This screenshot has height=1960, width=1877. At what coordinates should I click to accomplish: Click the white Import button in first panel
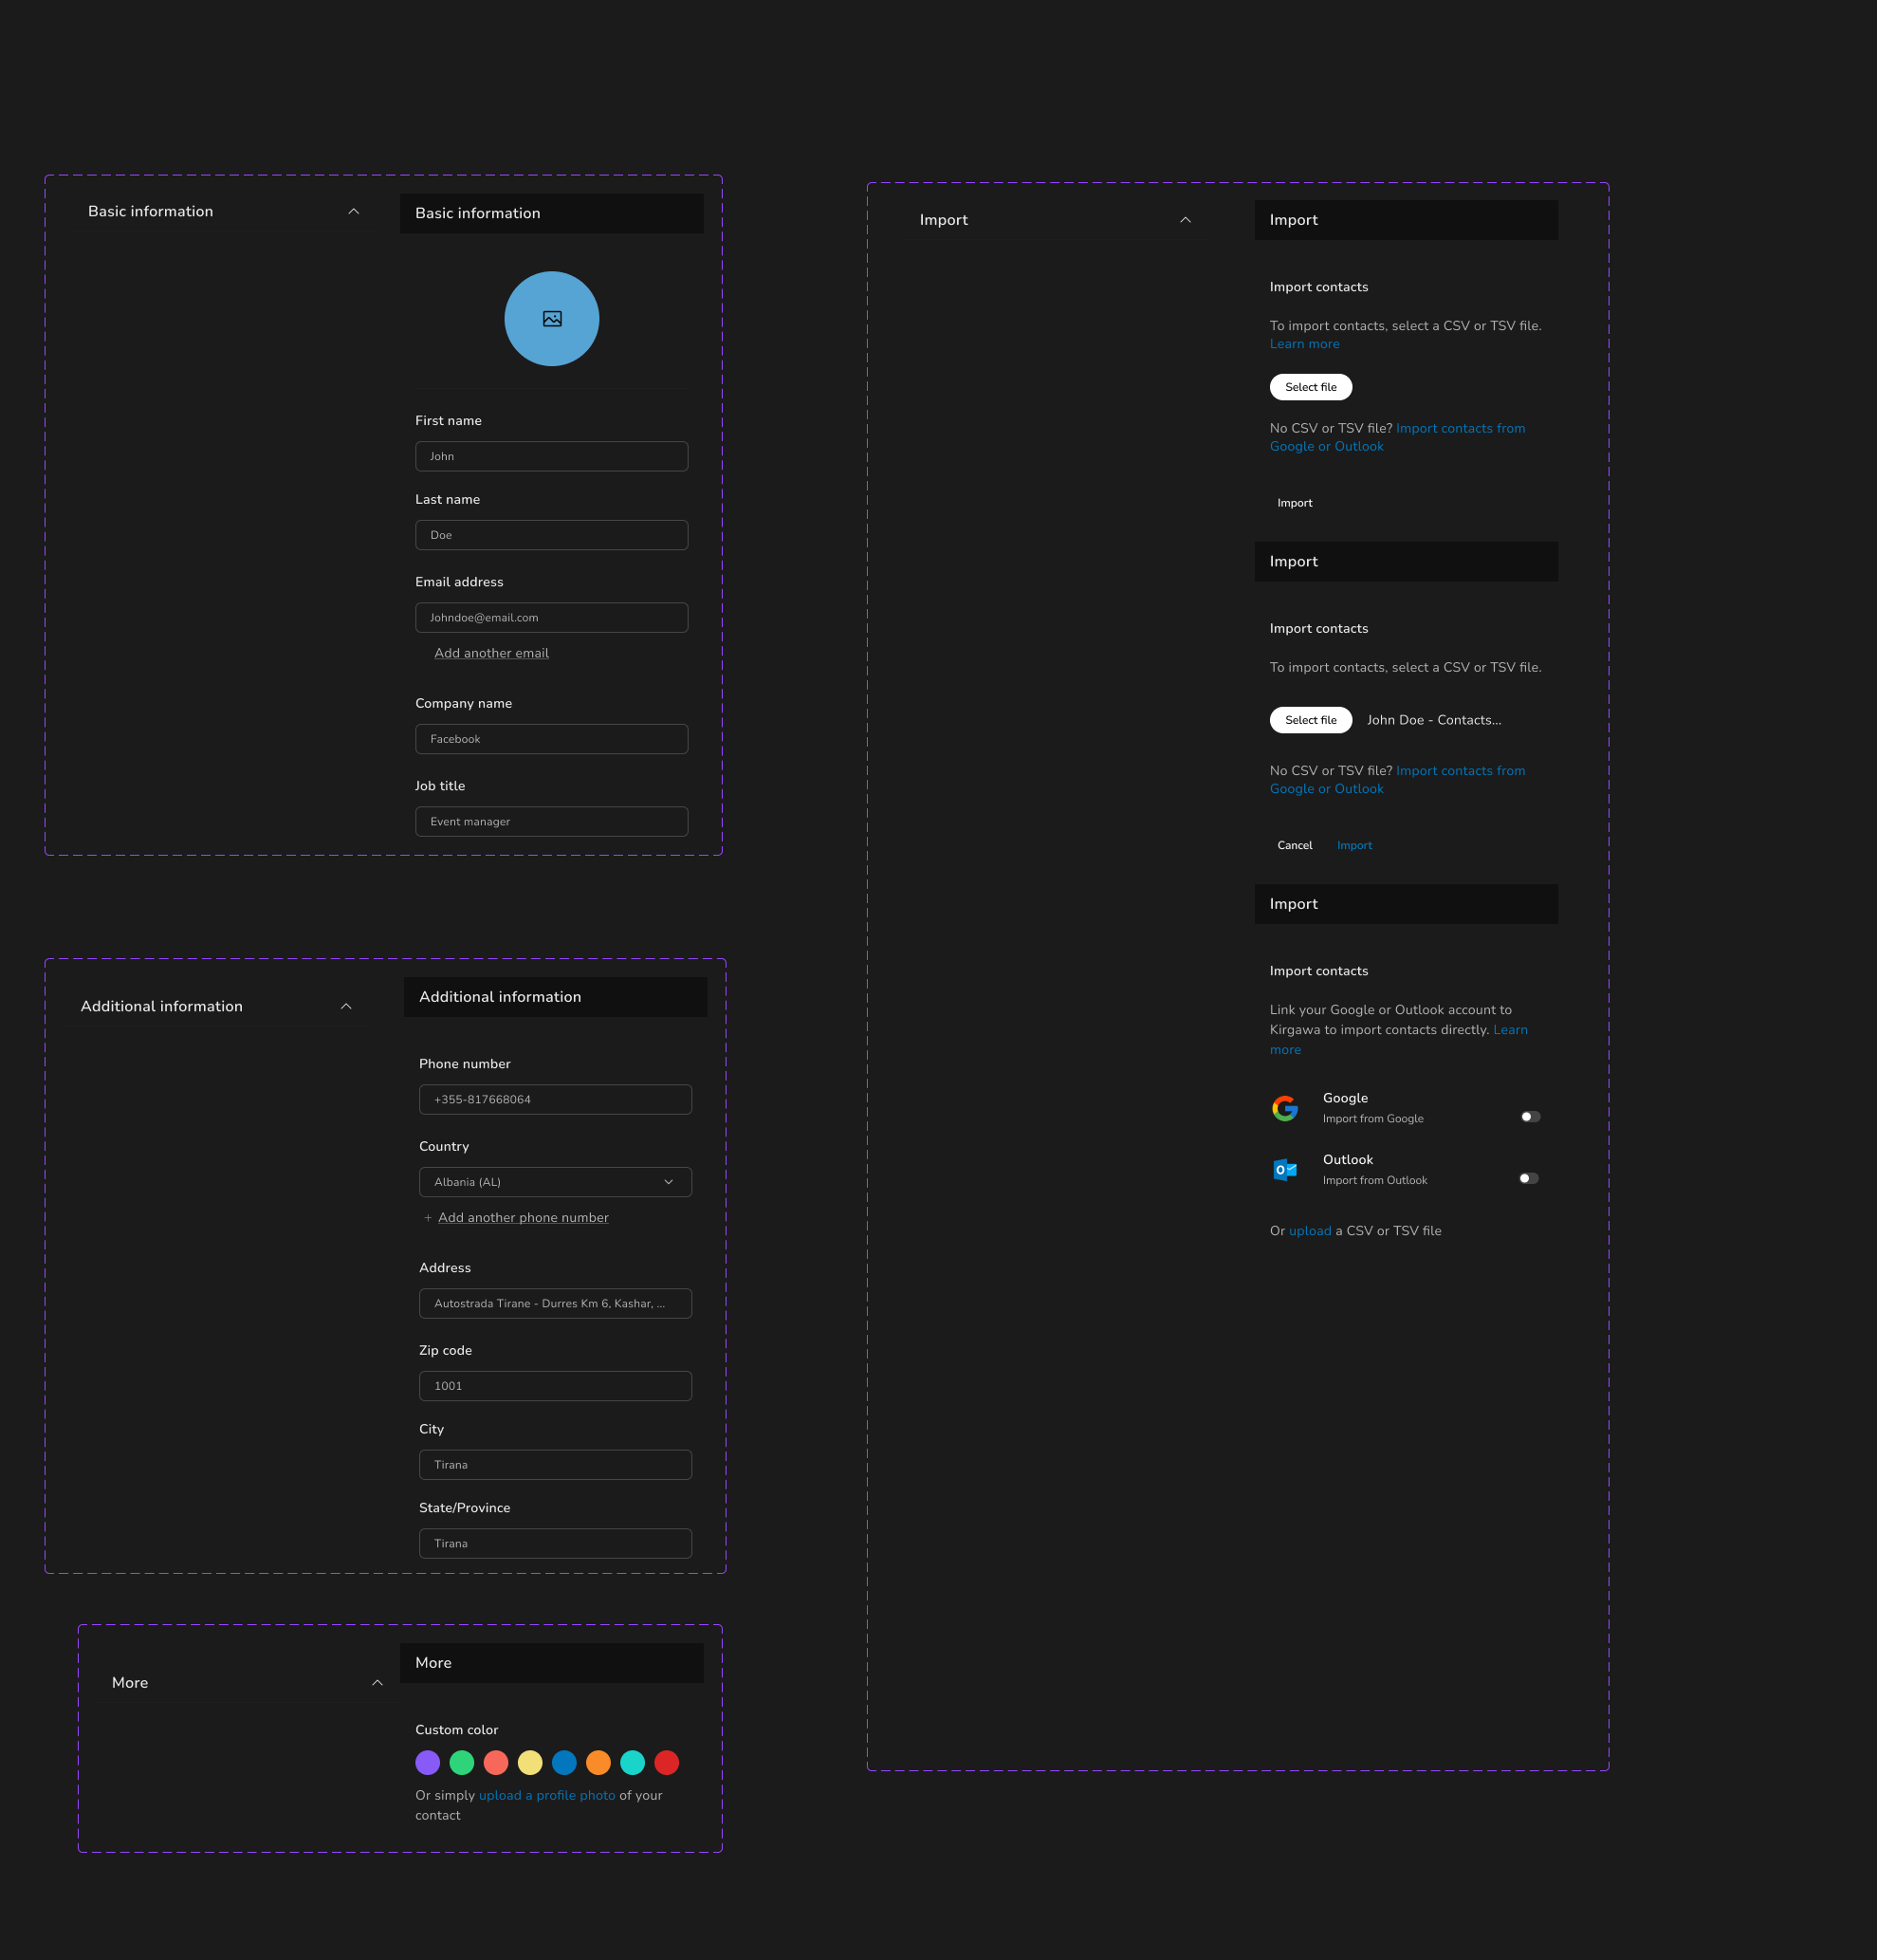(x=1295, y=503)
